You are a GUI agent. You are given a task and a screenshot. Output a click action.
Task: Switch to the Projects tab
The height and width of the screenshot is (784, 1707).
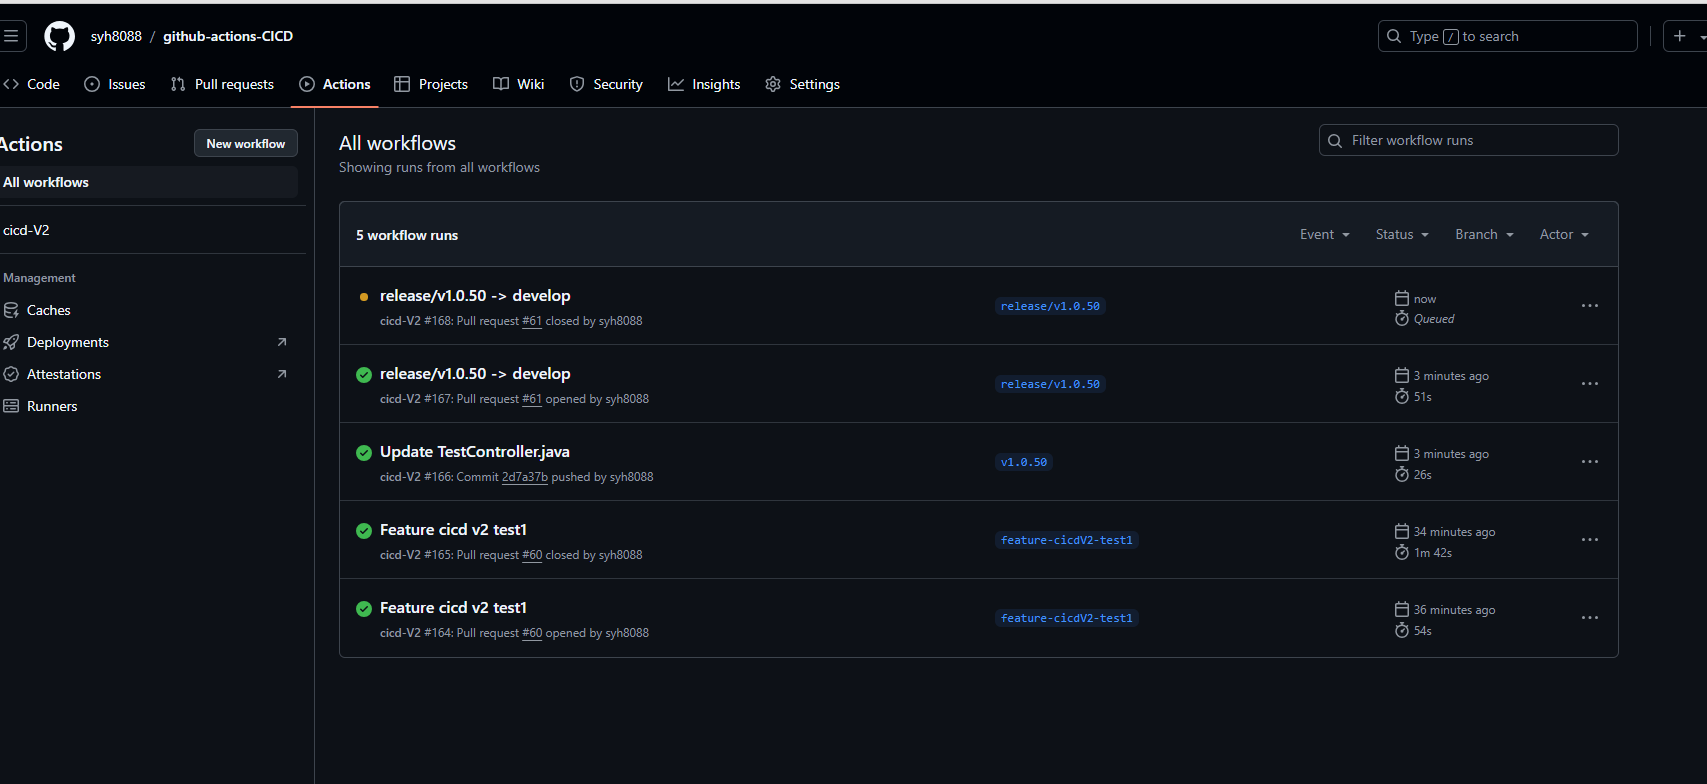point(431,84)
